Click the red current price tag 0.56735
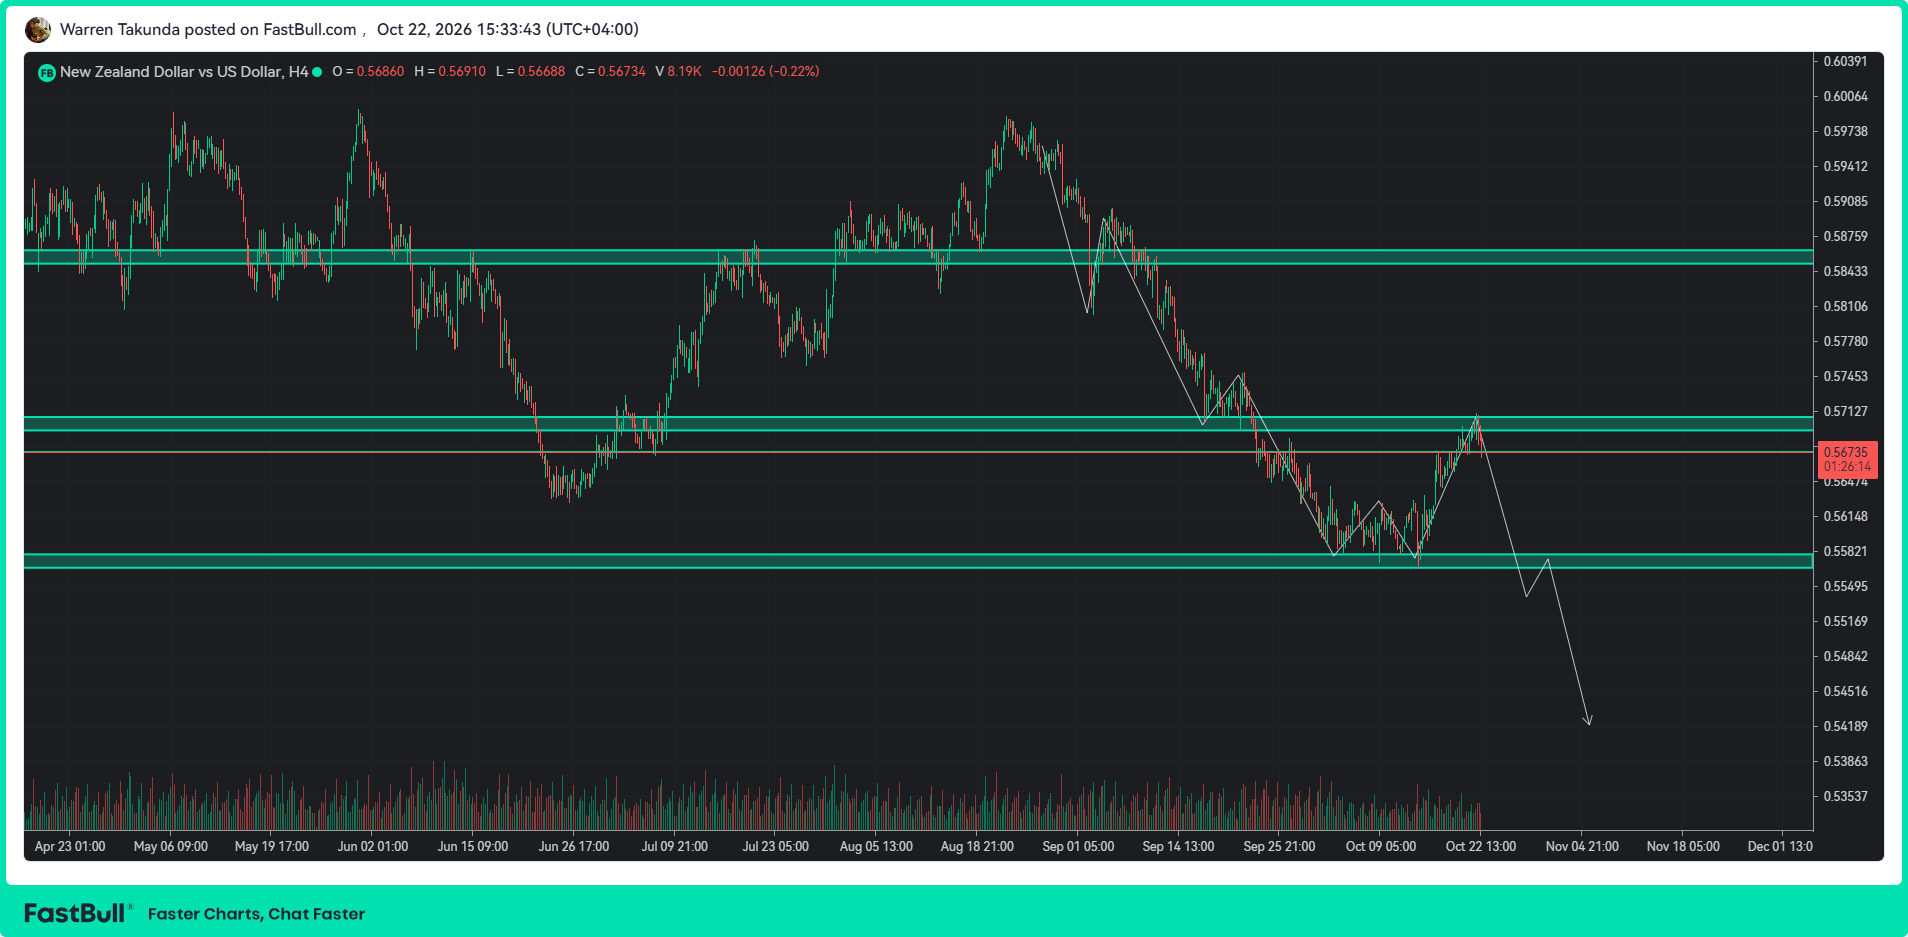This screenshot has width=1908, height=937. click(1847, 459)
